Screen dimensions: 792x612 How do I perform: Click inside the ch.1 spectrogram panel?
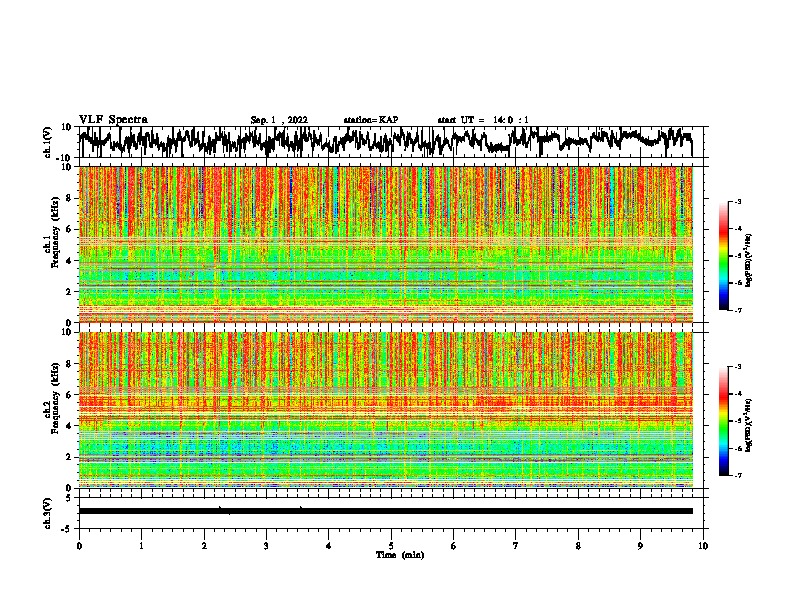(x=385, y=244)
